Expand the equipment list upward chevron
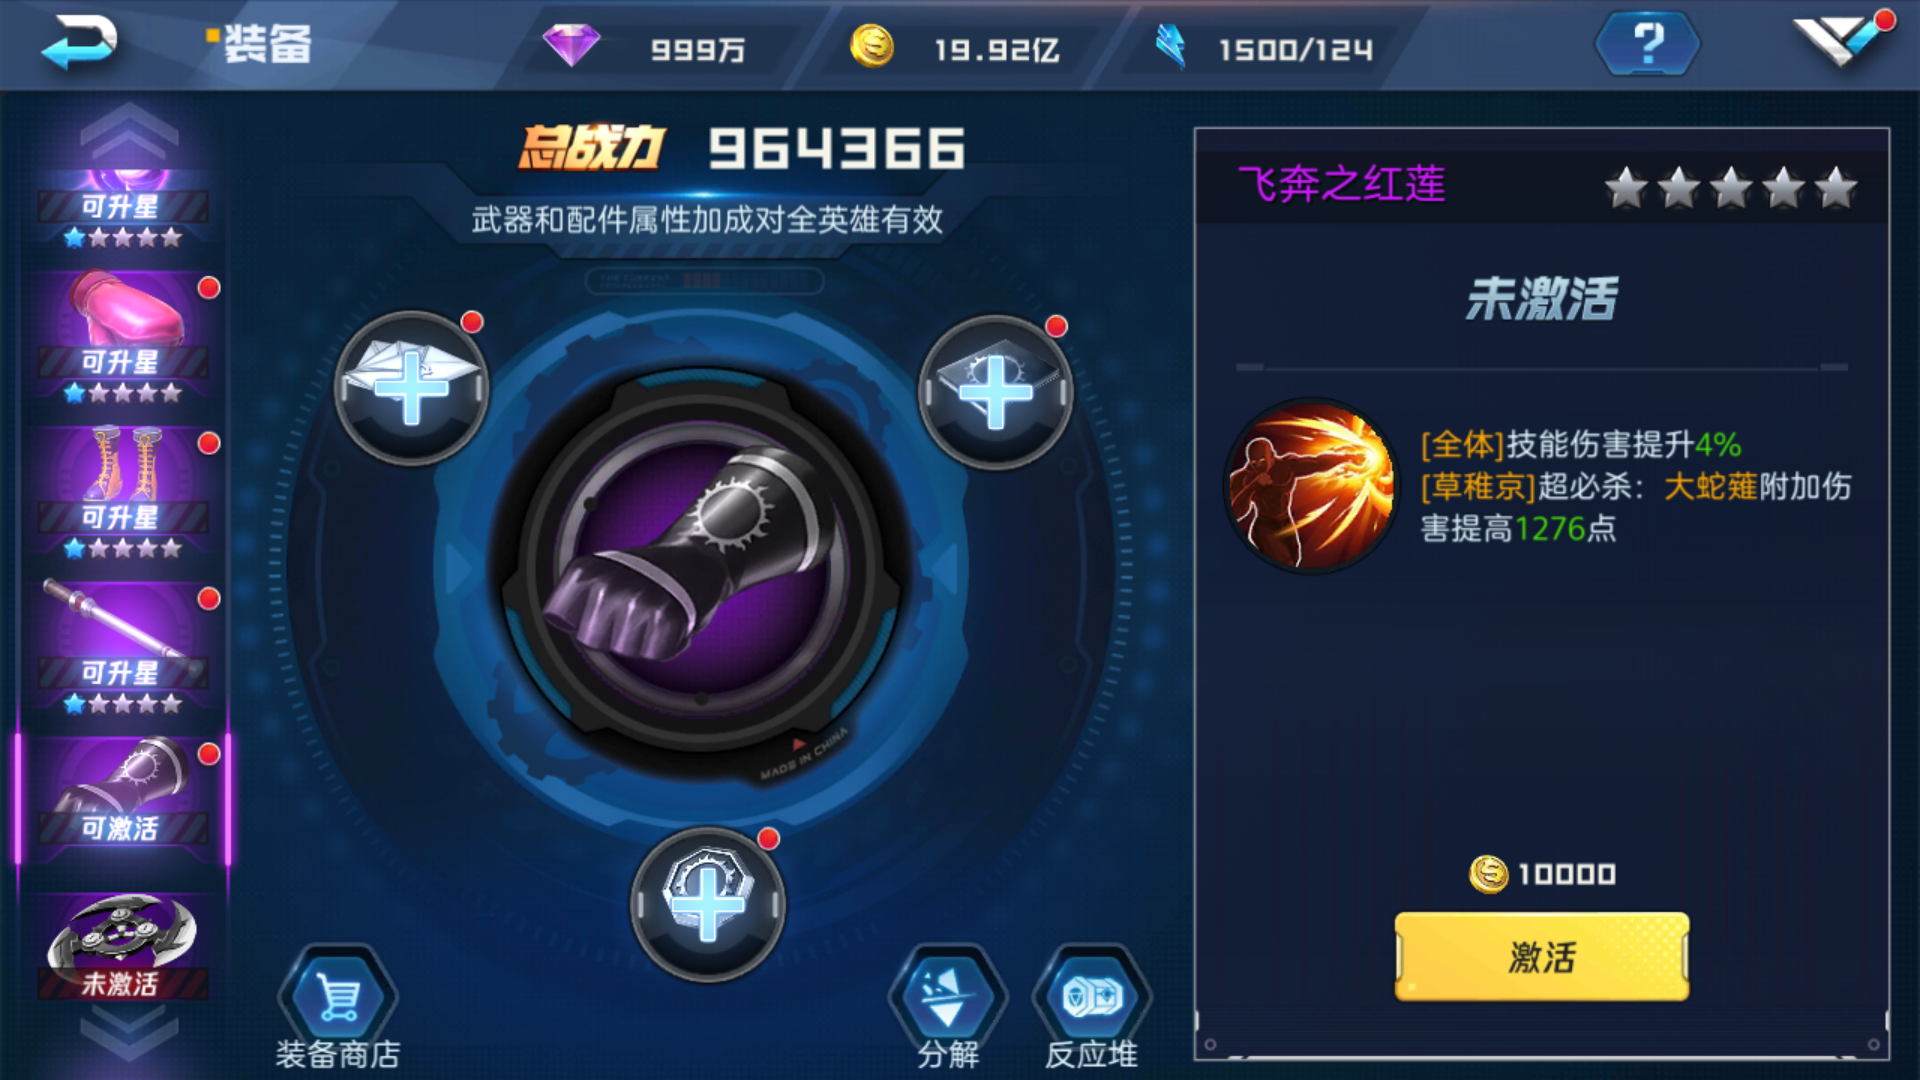Viewport: 1920px width, 1080px height. coord(129,130)
